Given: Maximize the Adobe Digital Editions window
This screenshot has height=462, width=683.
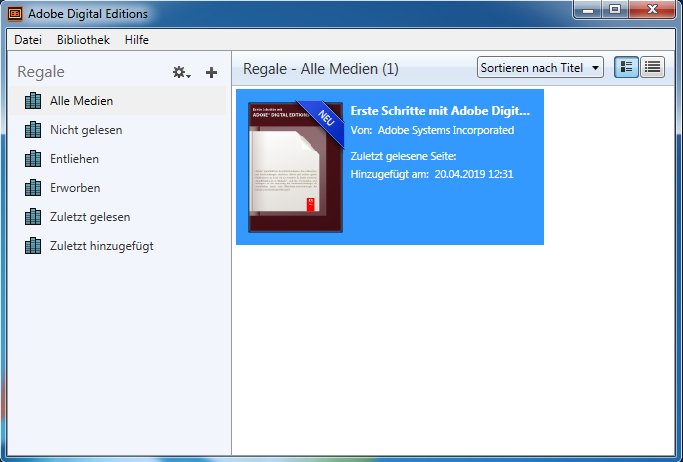Looking at the screenshot, I should point(615,10).
